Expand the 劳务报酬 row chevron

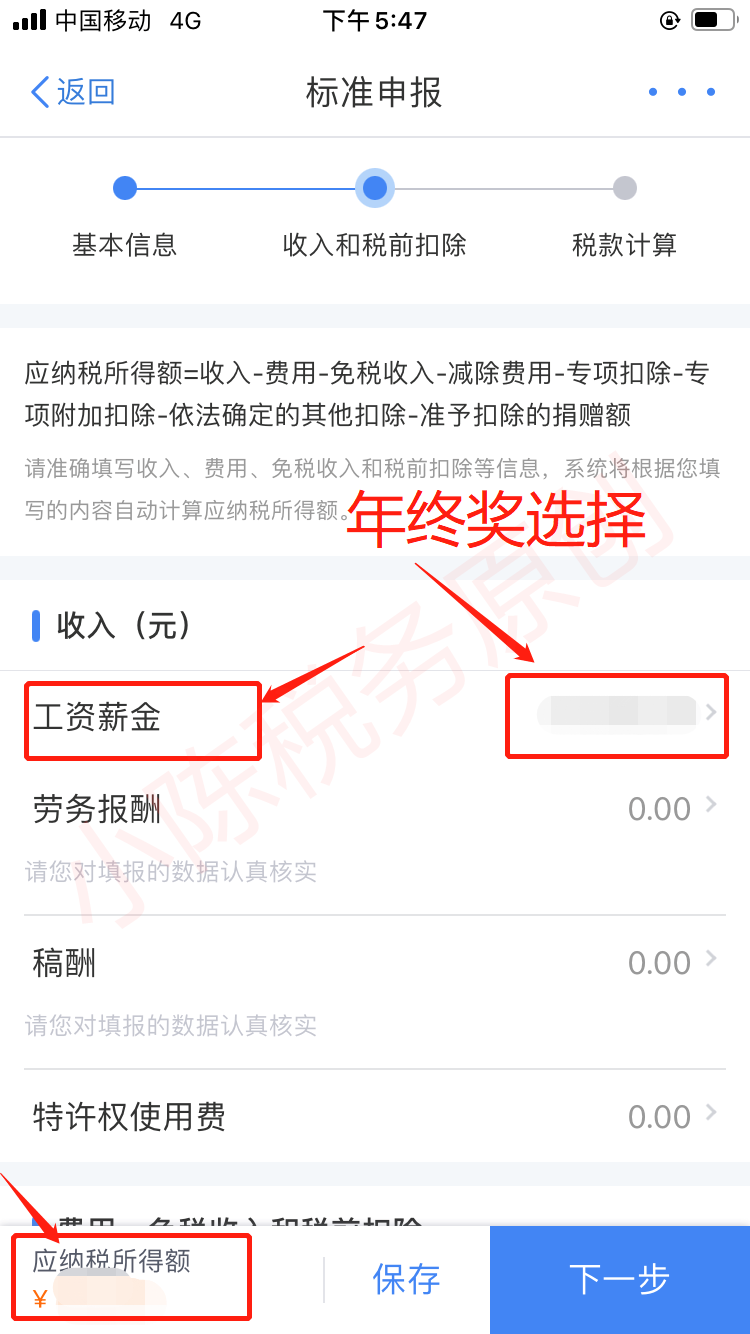(x=711, y=805)
